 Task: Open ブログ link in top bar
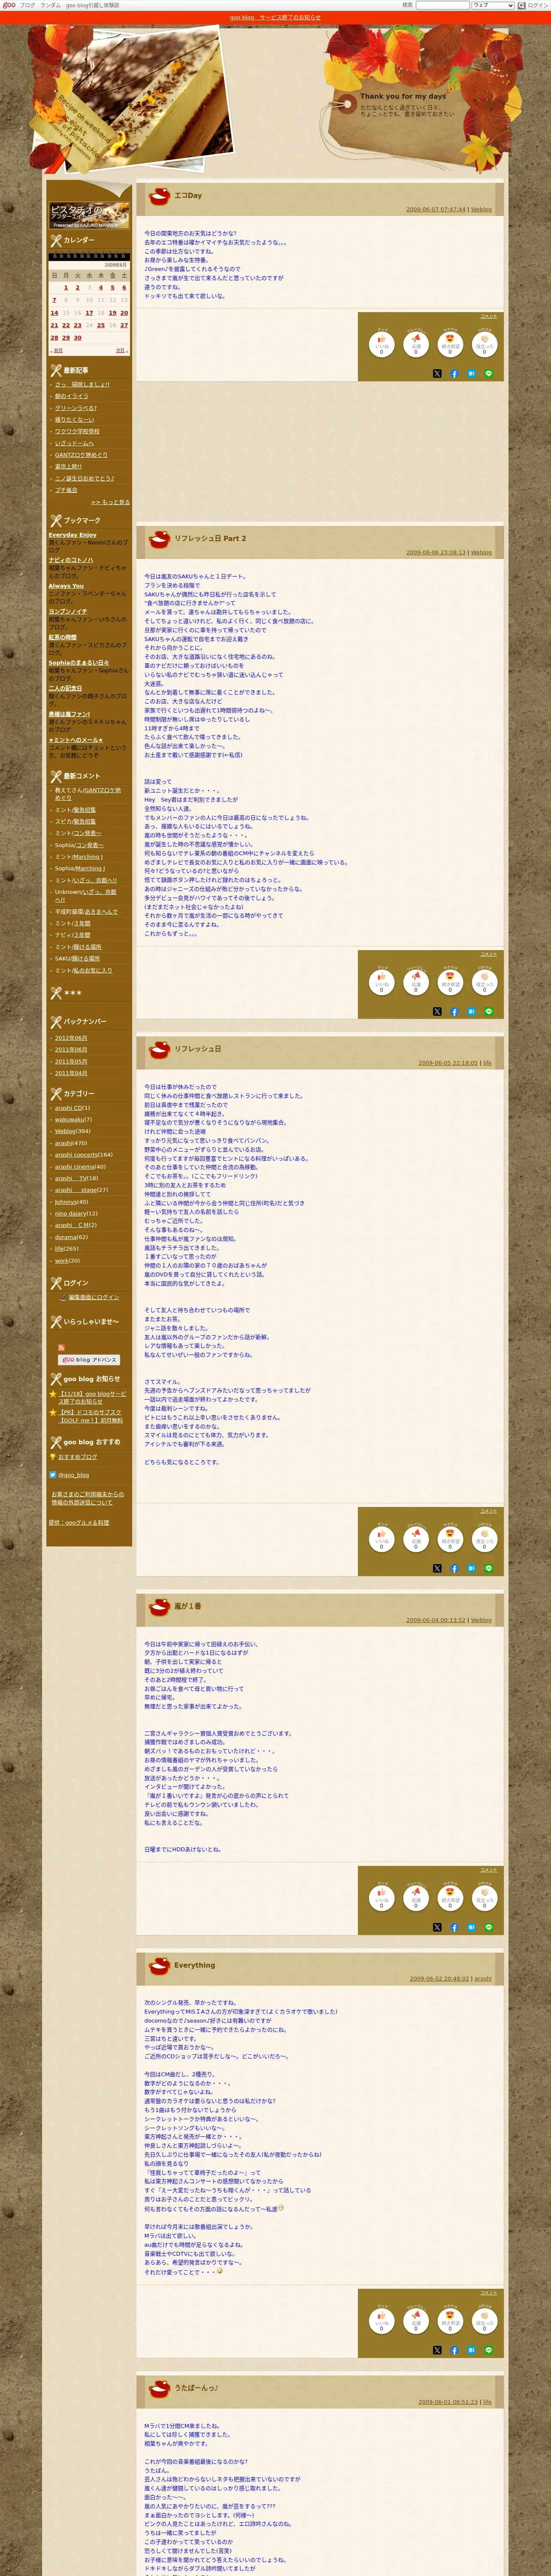click(x=27, y=5)
